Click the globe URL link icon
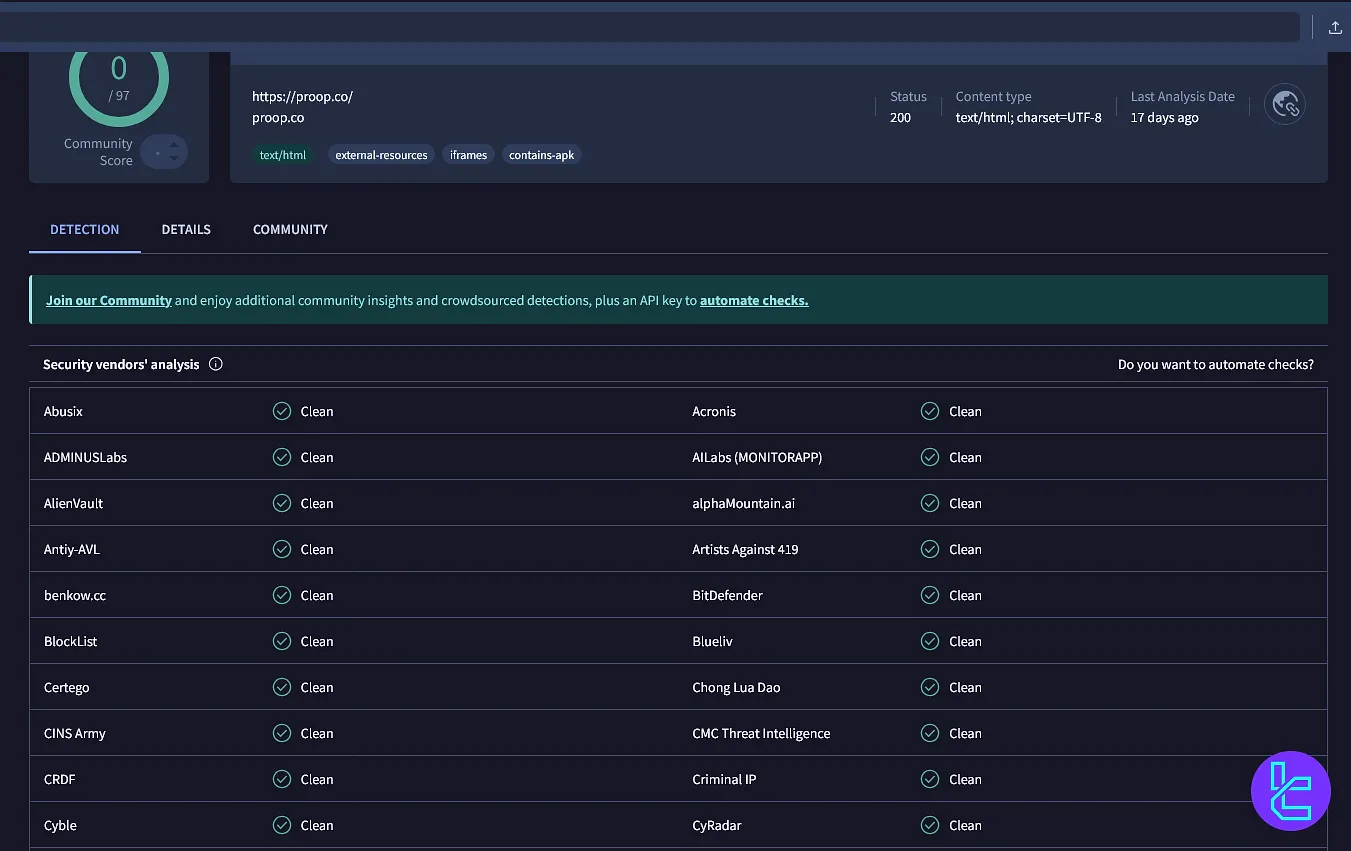 [1284, 104]
